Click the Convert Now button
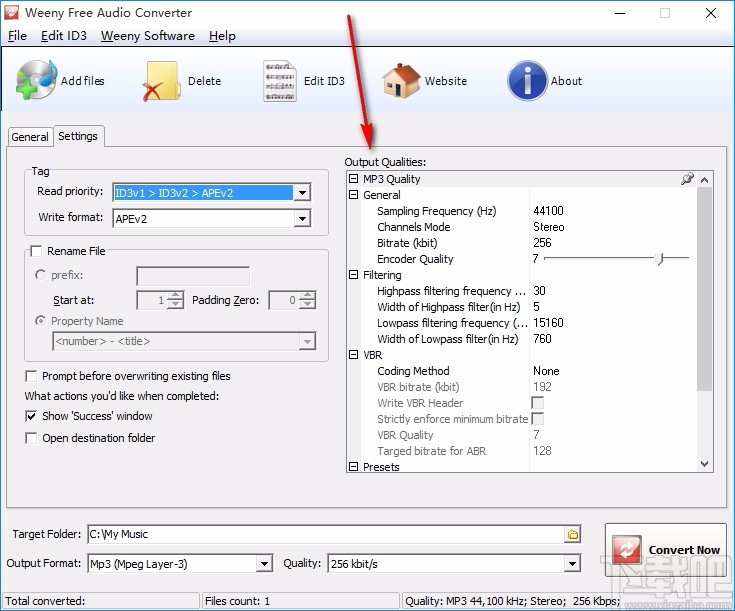 (666, 550)
